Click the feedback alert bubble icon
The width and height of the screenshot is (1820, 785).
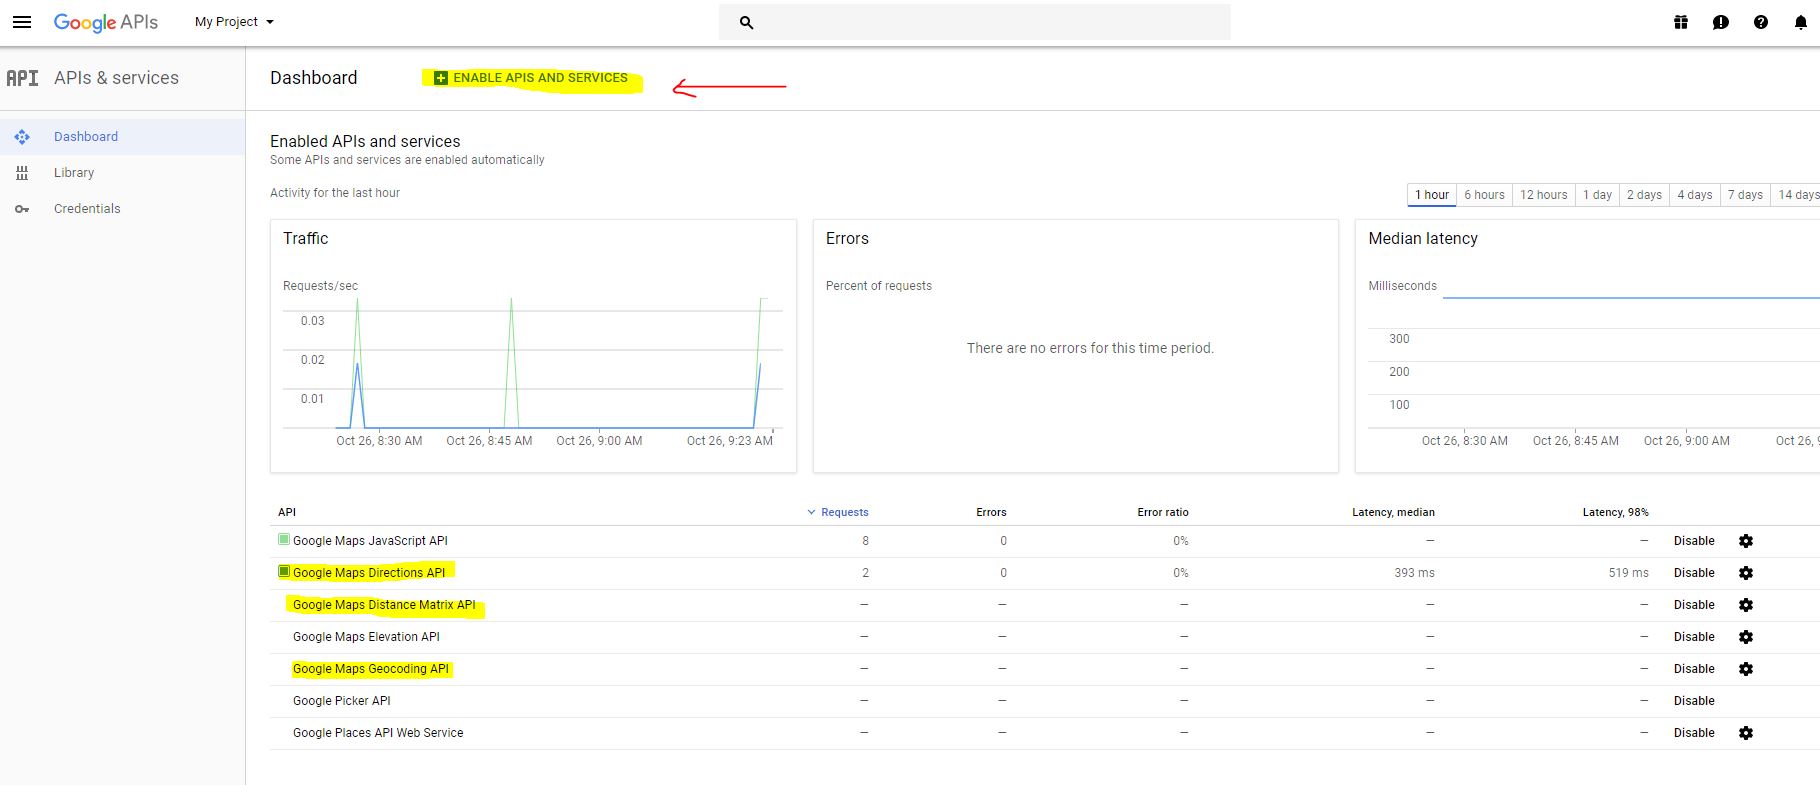pyautogui.click(x=1721, y=22)
